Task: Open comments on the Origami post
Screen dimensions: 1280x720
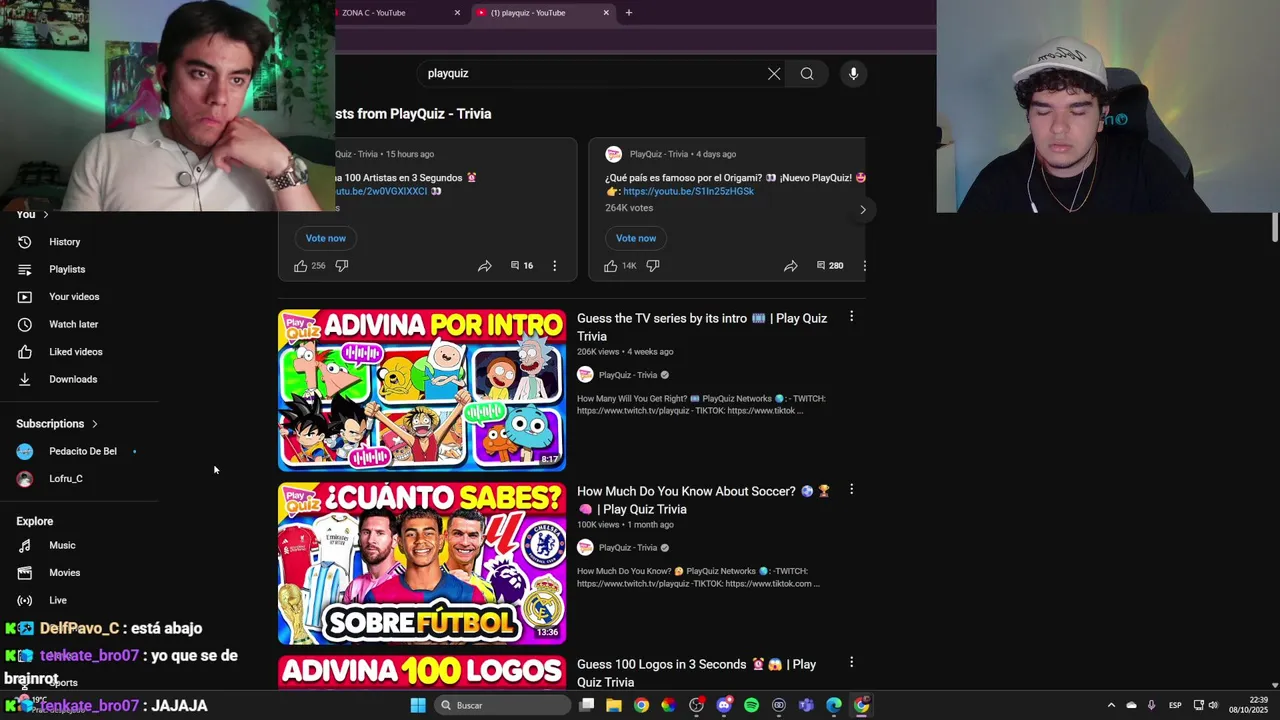Action: click(x=830, y=266)
